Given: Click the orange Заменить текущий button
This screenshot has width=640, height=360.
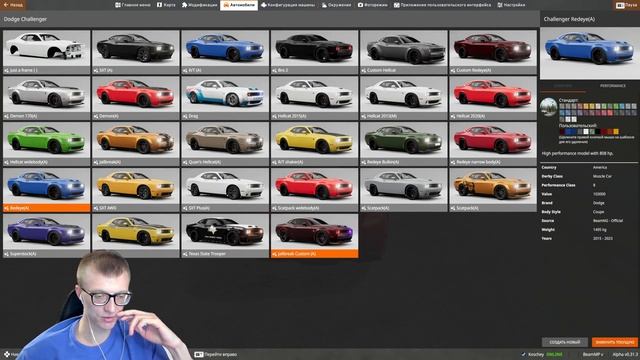Looking at the screenshot, I should 614,342.
